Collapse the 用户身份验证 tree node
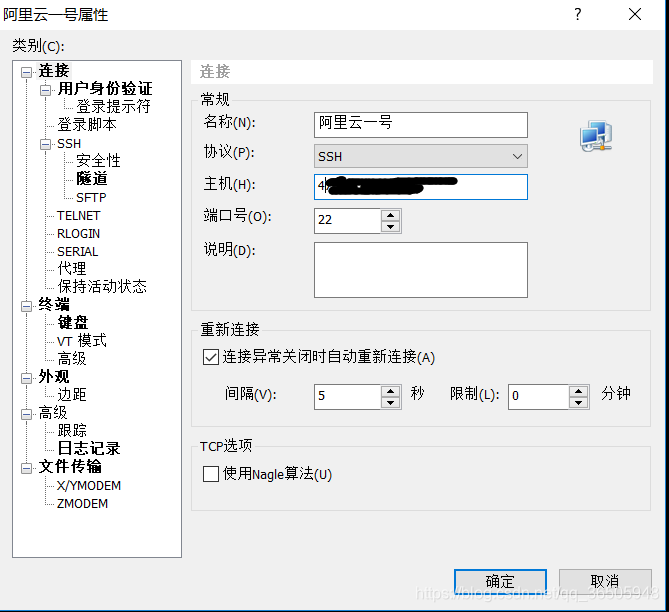 [45, 90]
